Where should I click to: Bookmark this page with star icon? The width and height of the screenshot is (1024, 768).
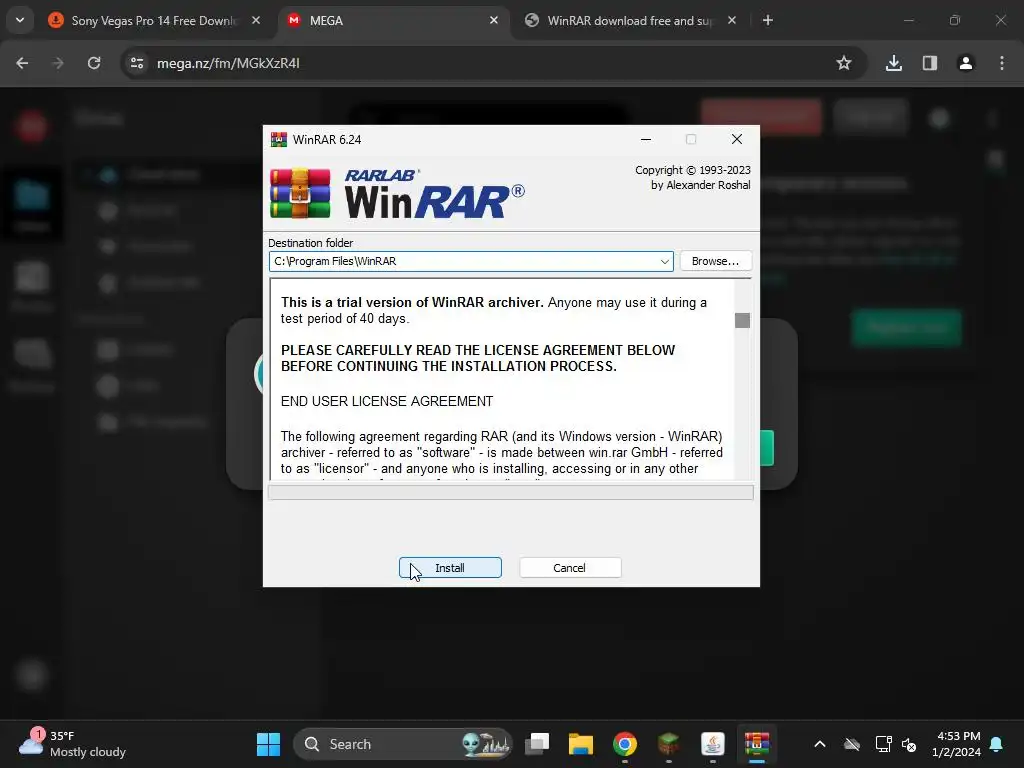(x=844, y=63)
